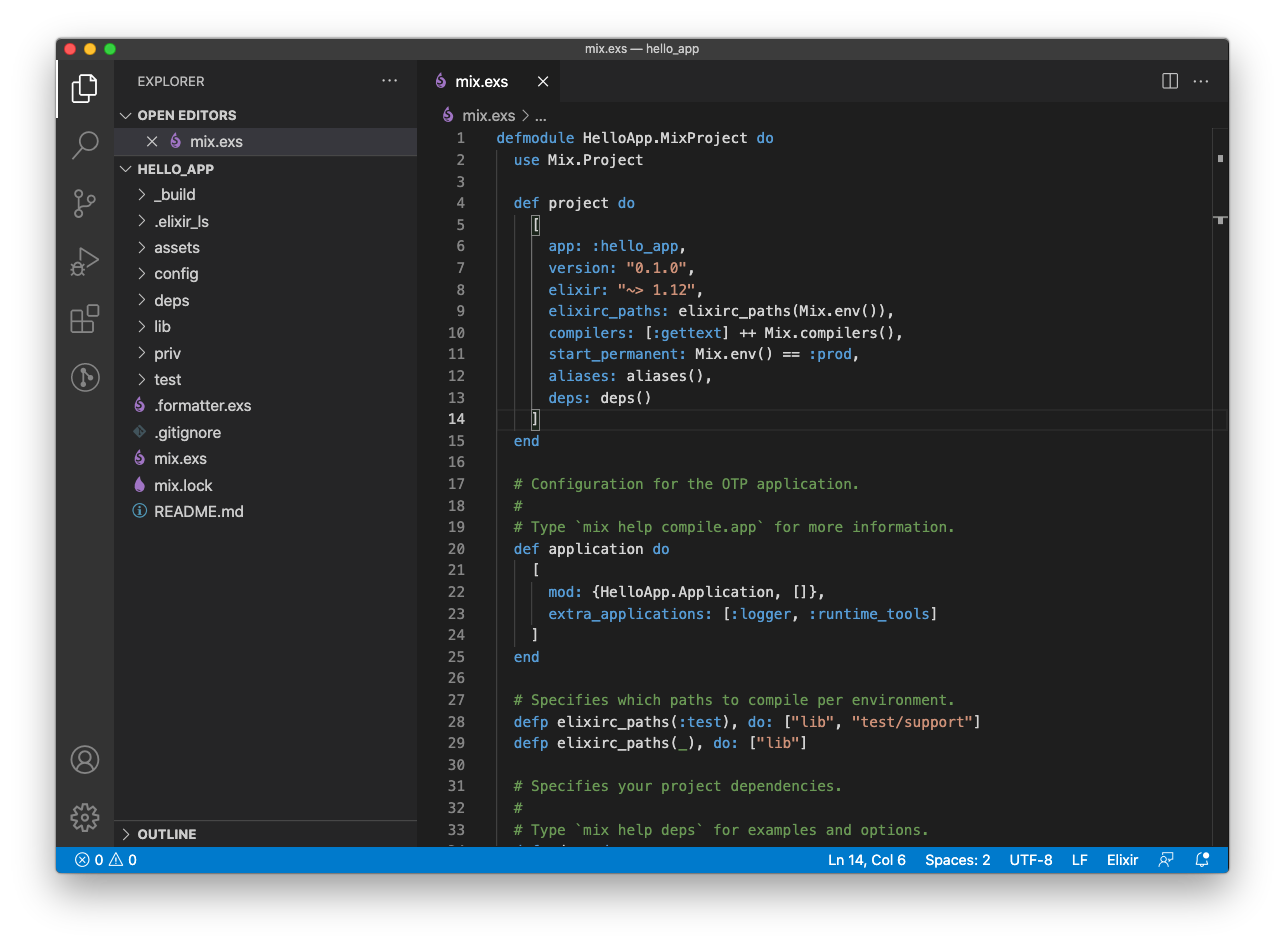Image resolution: width=1285 pixels, height=947 pixels.
Task: Expand the config folder
Action: coord(175,274)
